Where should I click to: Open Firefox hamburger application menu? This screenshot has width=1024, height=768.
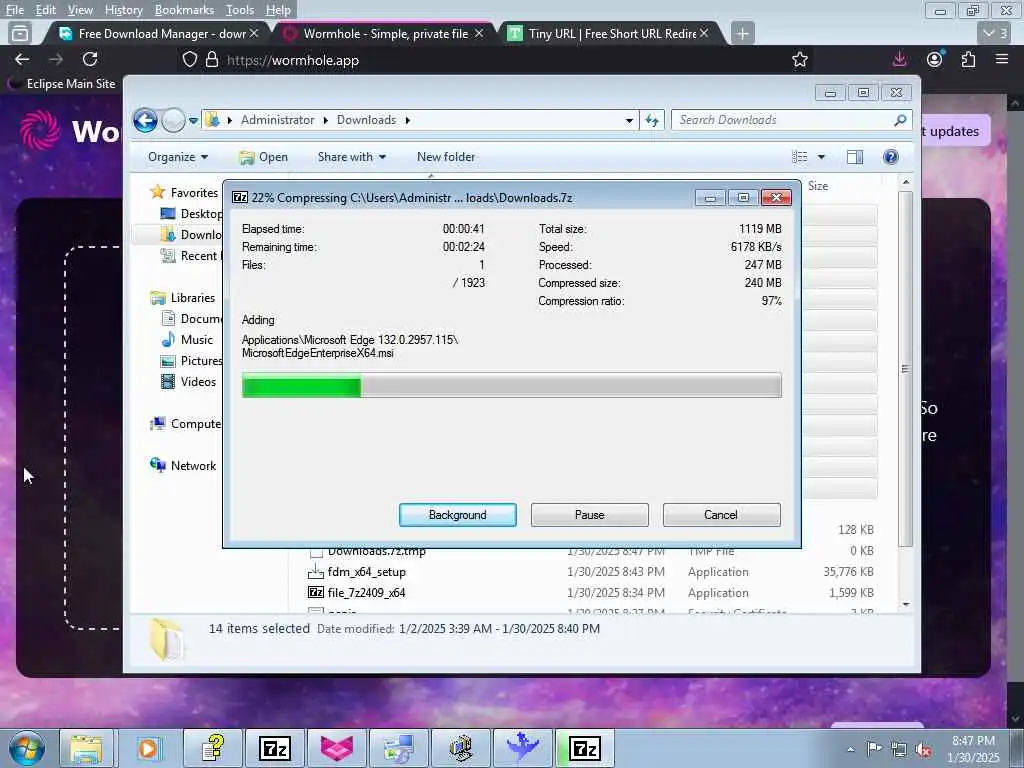click(x=1002, y=59)
